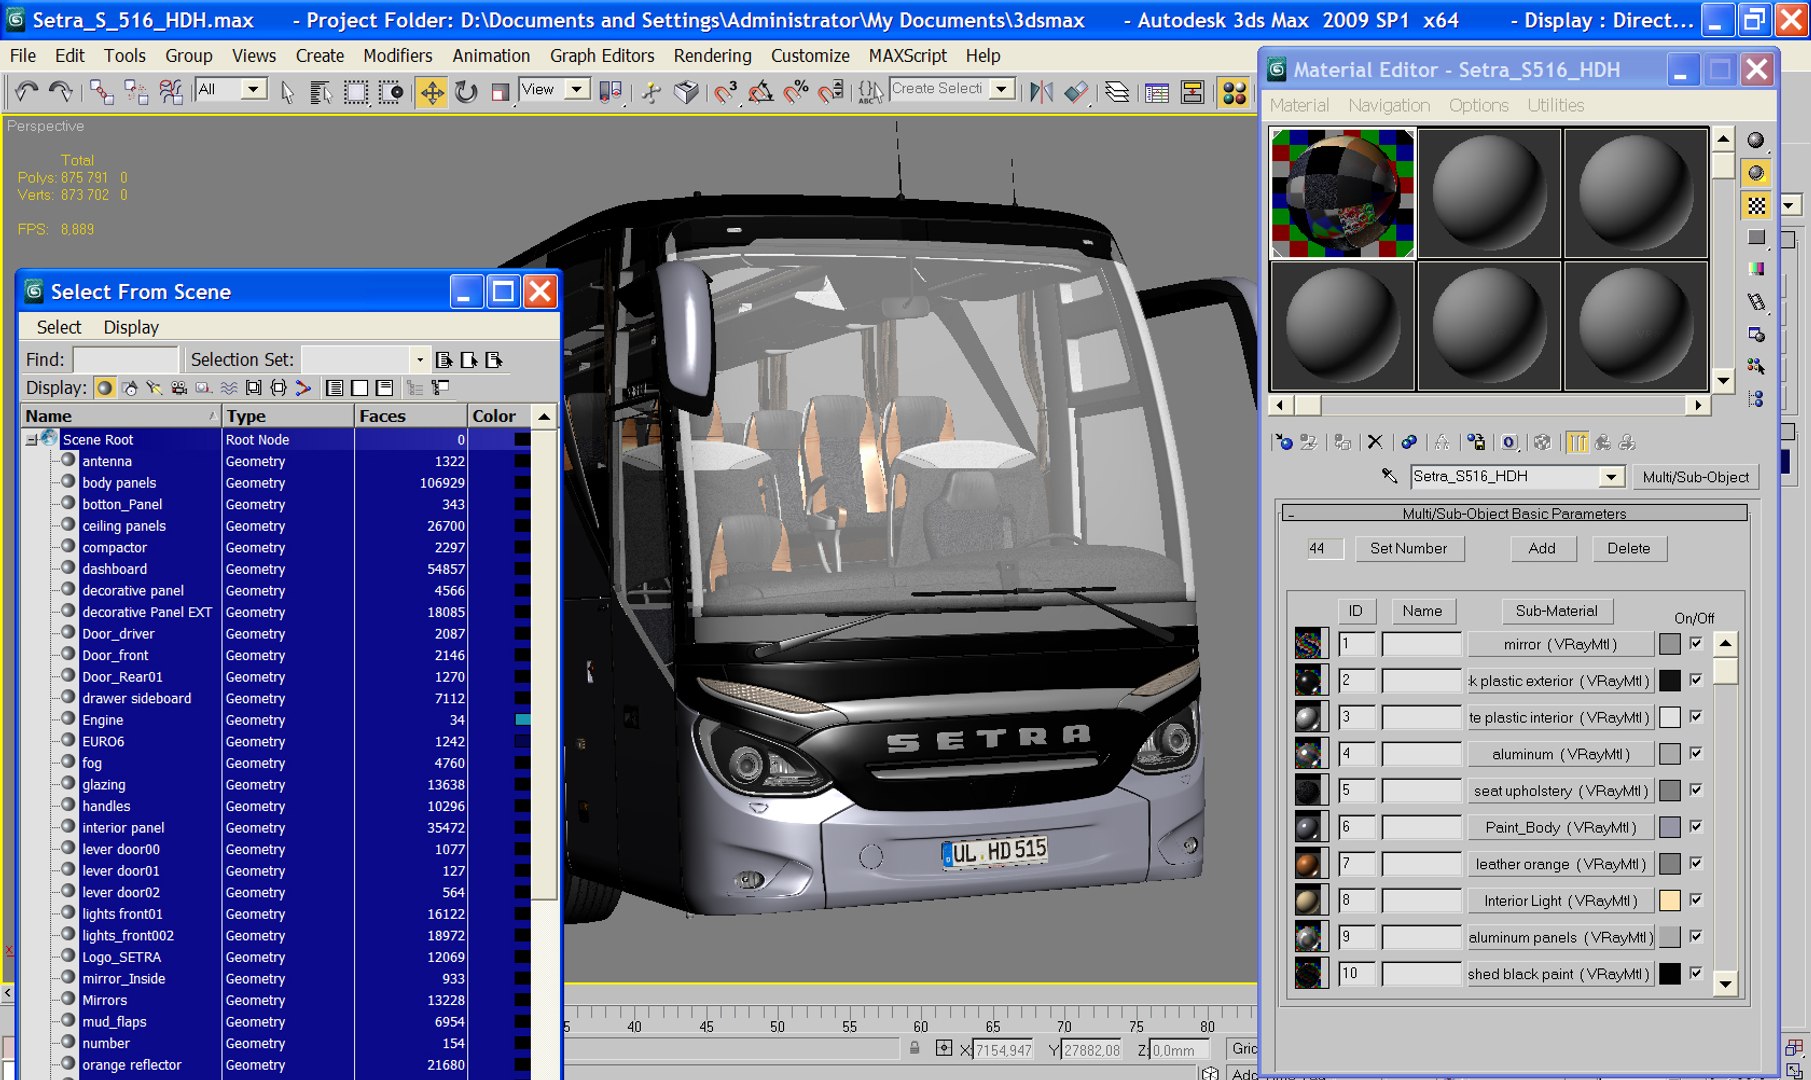The height and width of the screenshot is (1080, 1811).
Task: Click cream color swatch for Interior Light
Action: pos(1670,900)
